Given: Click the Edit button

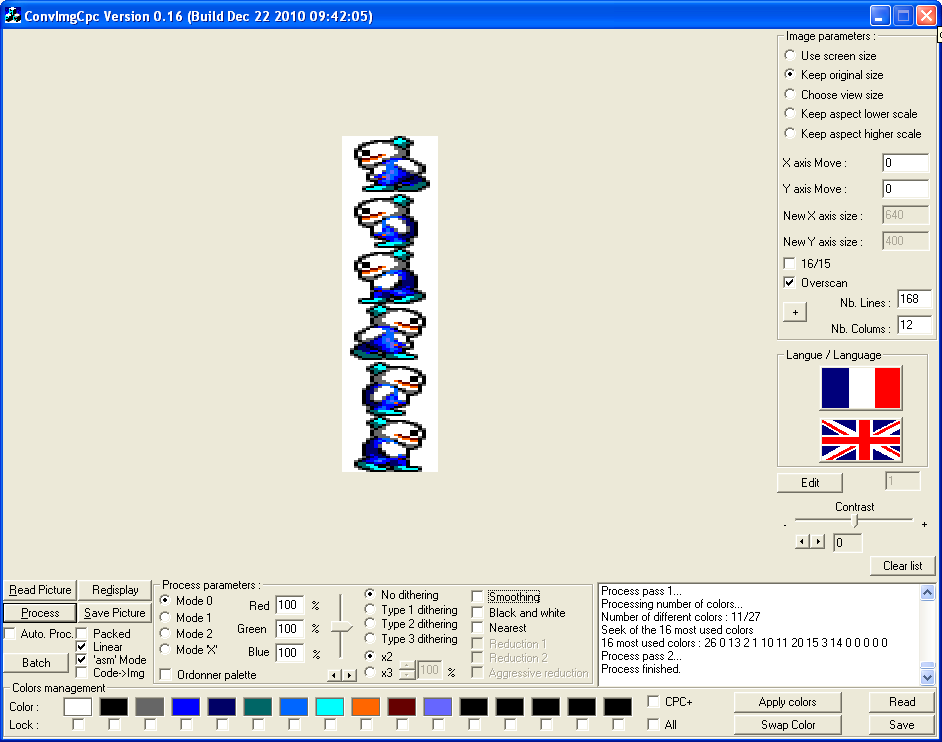Looking at the screenshot, I should tap(810, 482).
